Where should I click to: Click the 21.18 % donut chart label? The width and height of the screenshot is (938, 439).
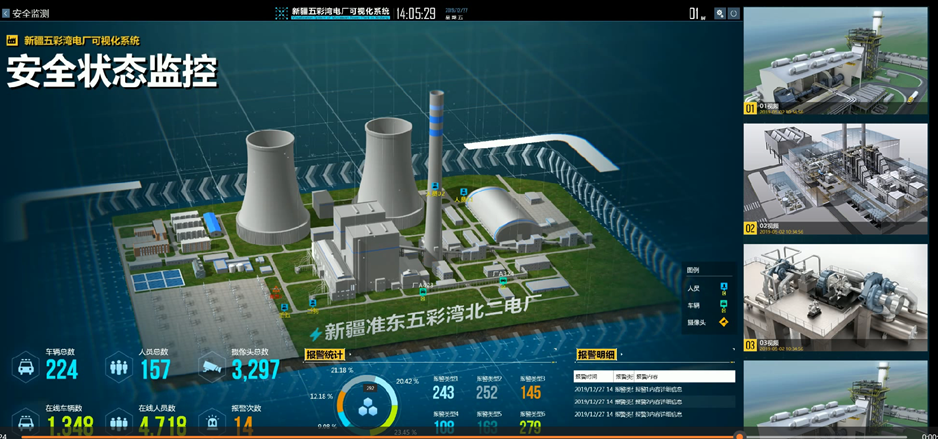point(342,370)
